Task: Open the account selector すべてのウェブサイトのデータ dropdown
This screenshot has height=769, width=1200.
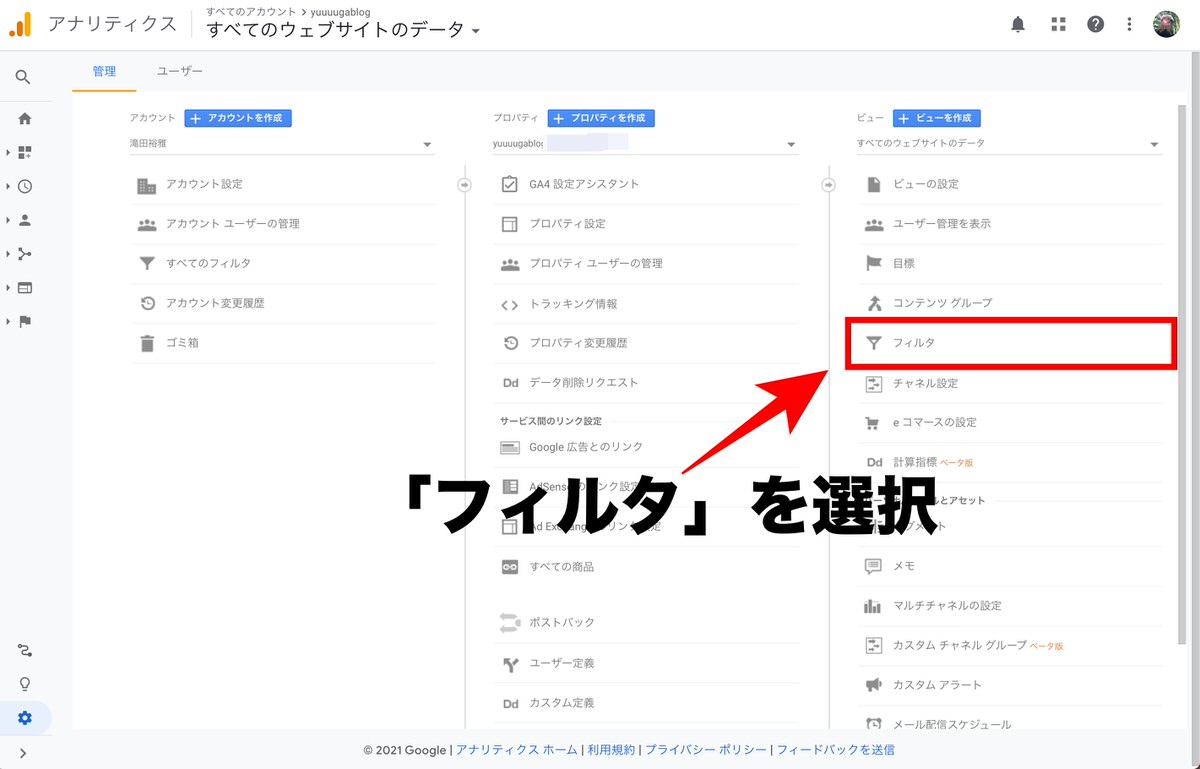Action: (343, 30)
